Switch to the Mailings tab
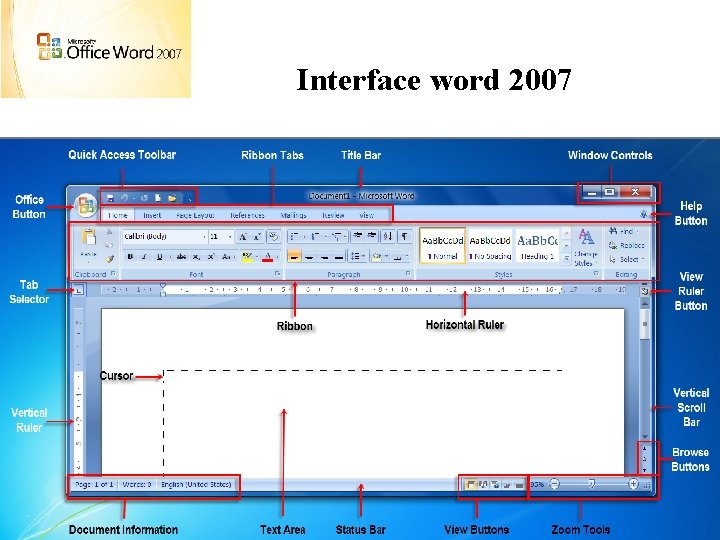Viewport: 720px width, 540px height. [293, 215]
